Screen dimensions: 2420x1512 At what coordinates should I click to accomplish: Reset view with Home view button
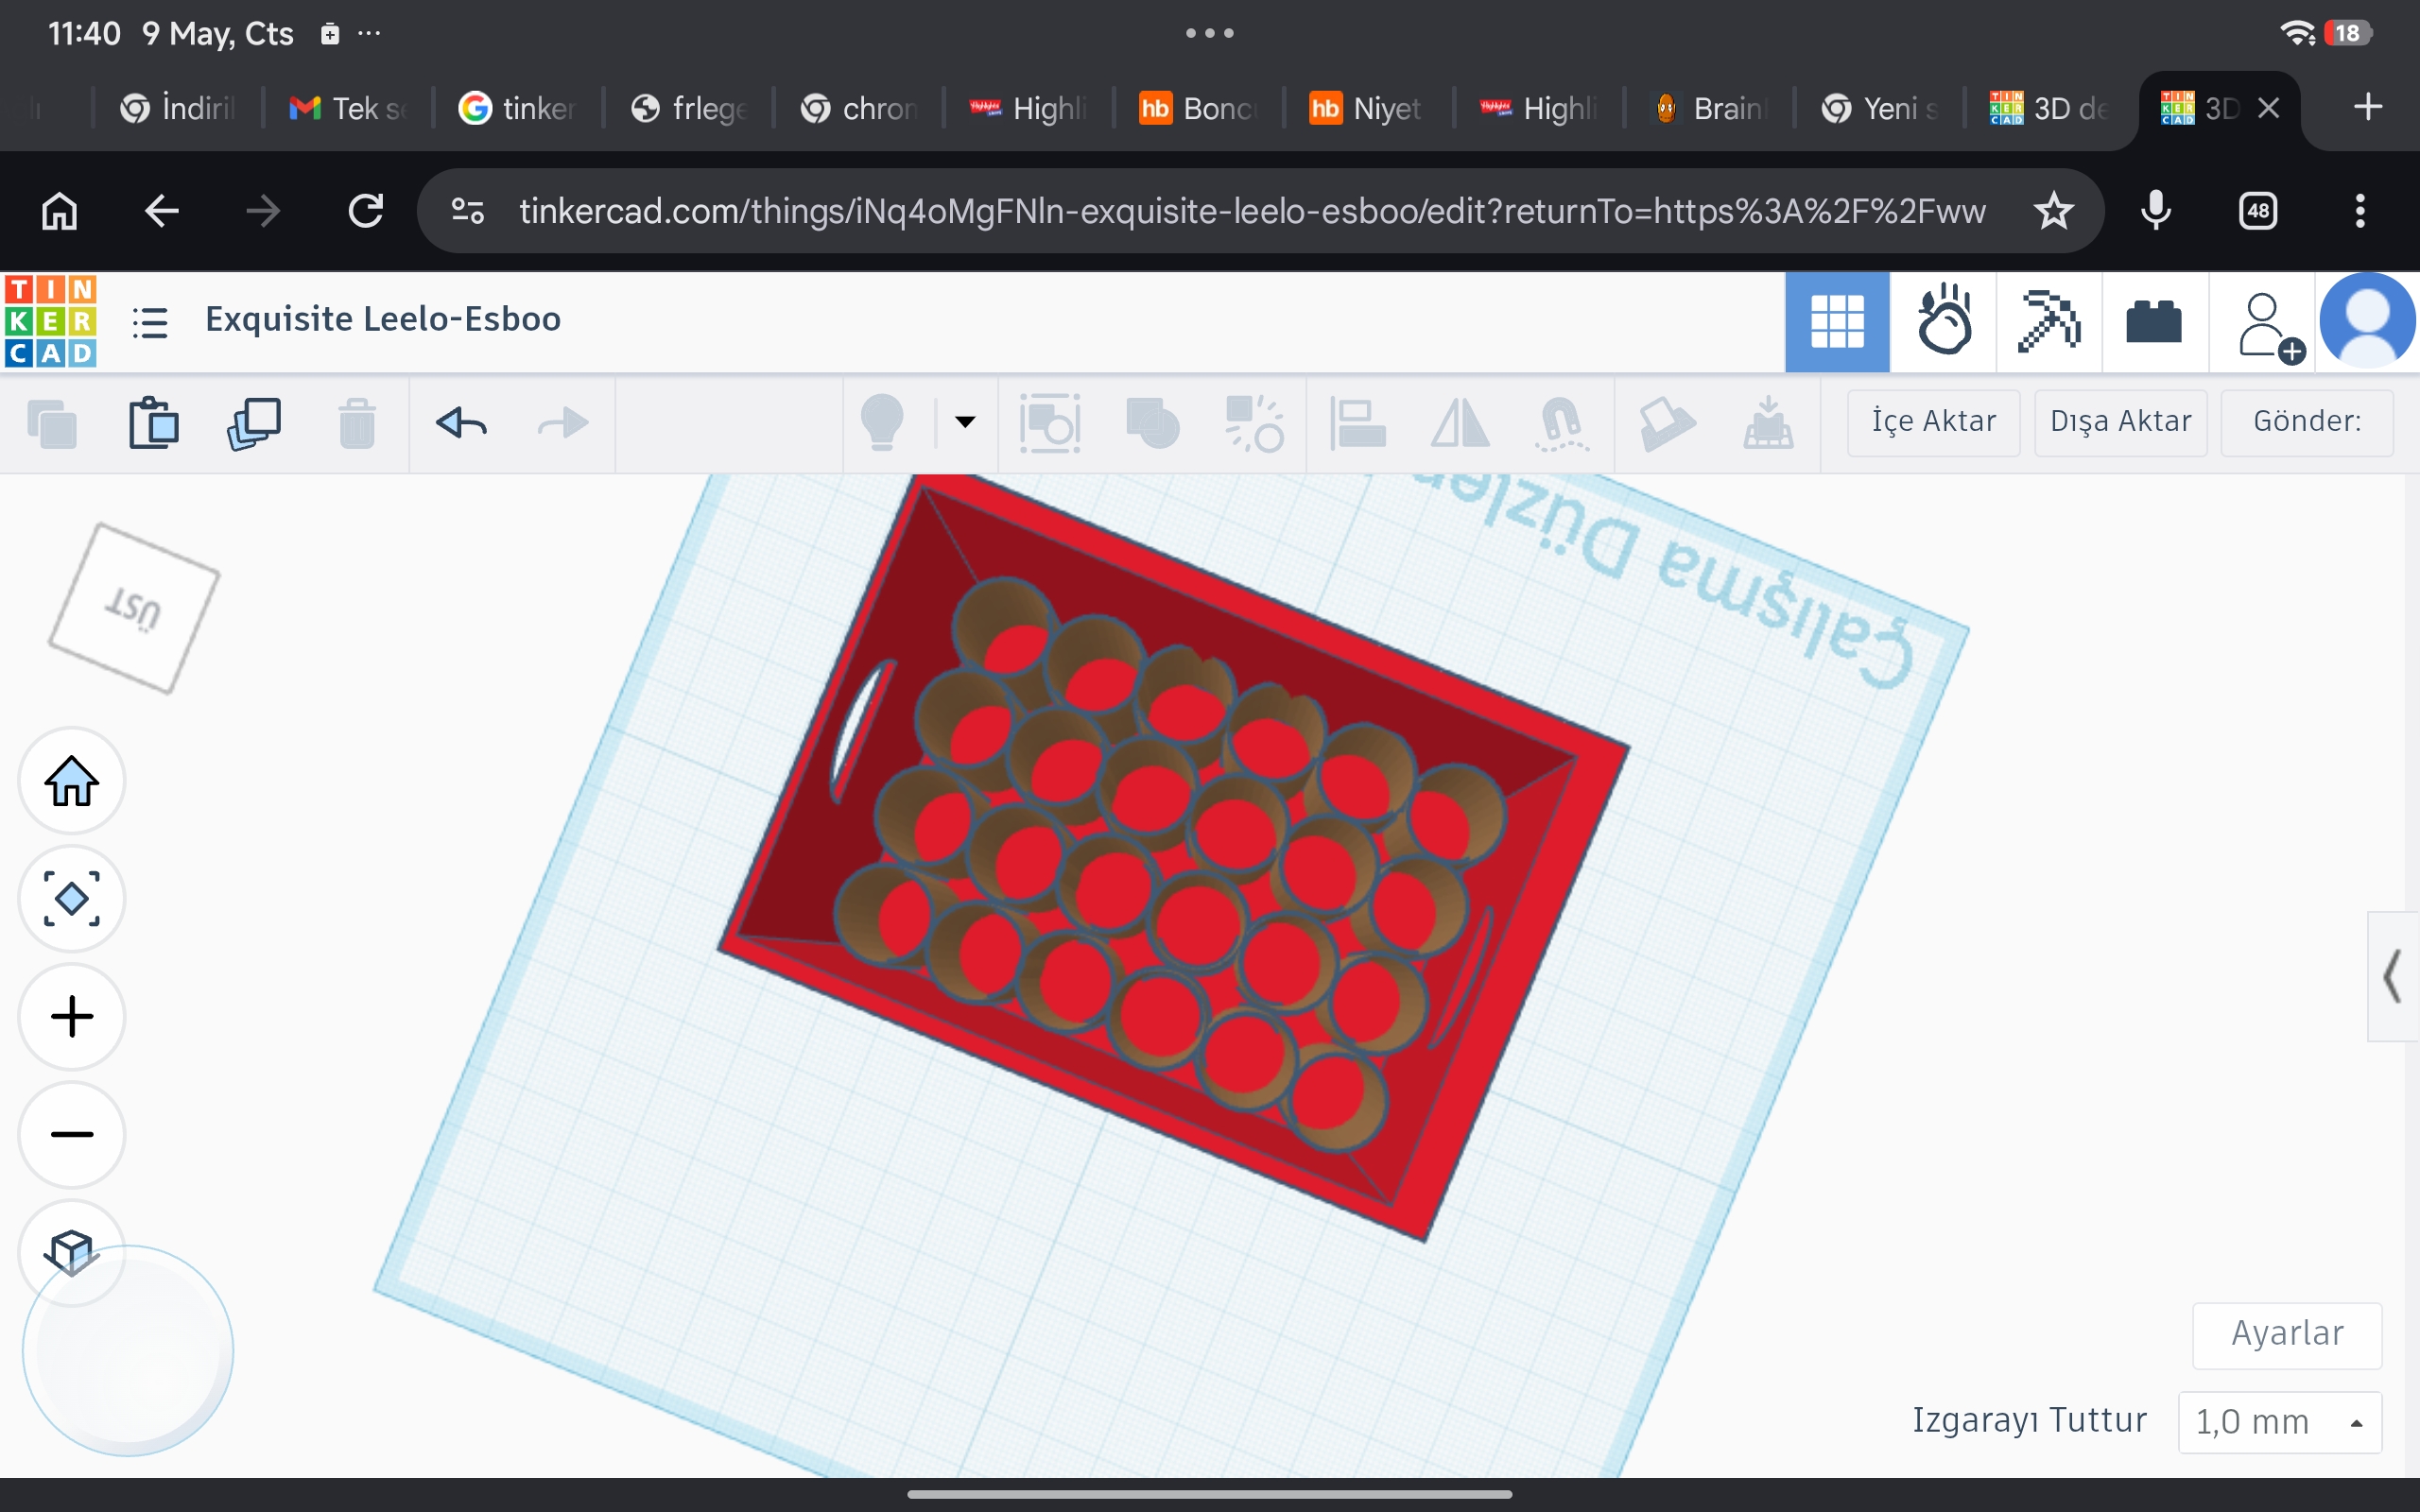tap(72, 781)
